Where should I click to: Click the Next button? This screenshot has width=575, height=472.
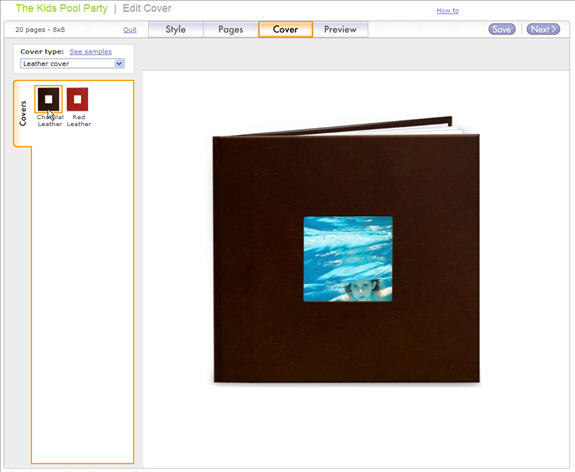pos(543,29)
